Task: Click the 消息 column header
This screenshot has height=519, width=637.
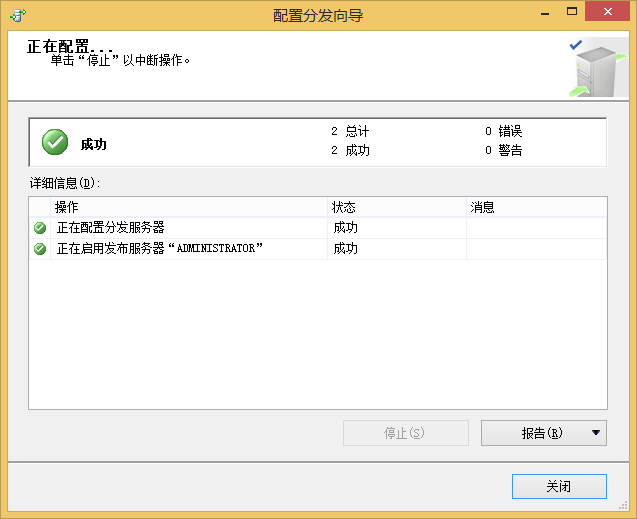Action: click(536, 207)
